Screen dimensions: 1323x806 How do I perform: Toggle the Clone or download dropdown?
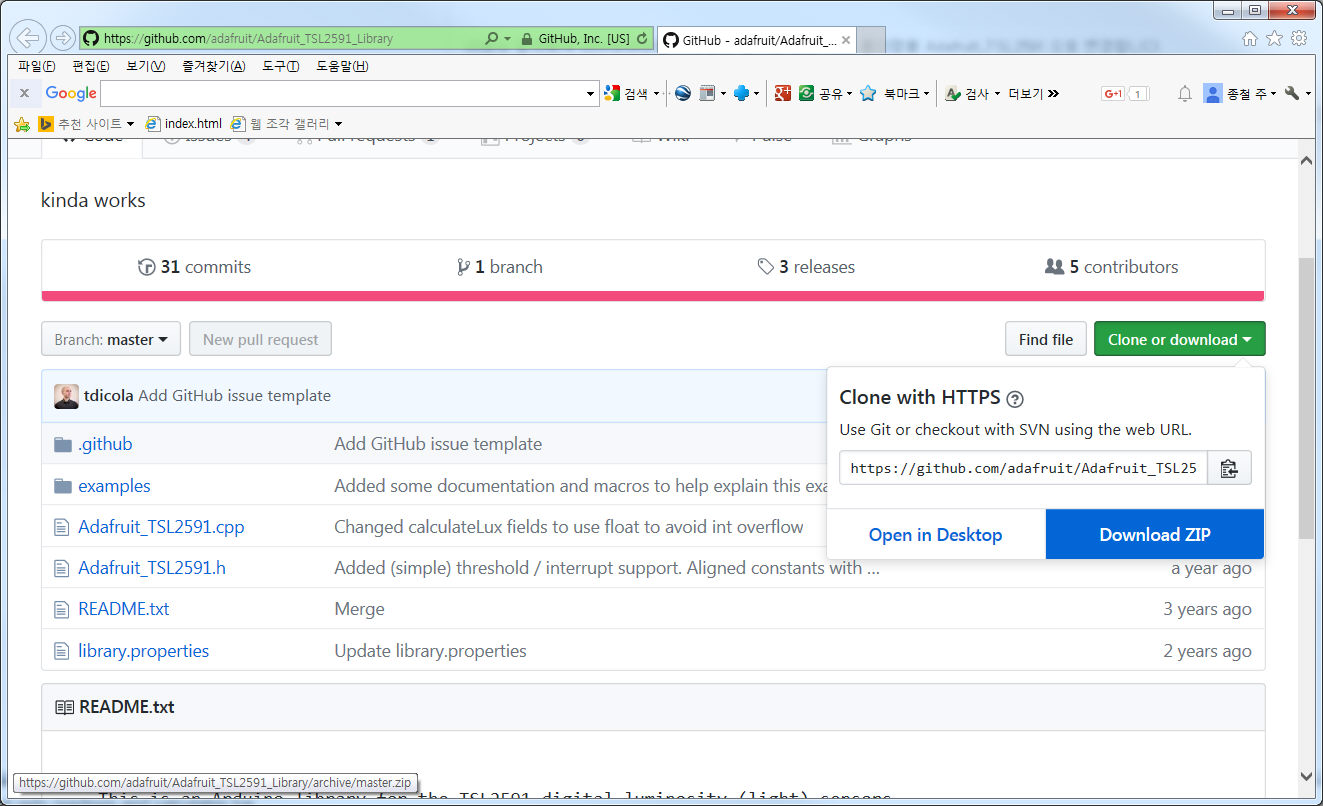[1179, 339]
